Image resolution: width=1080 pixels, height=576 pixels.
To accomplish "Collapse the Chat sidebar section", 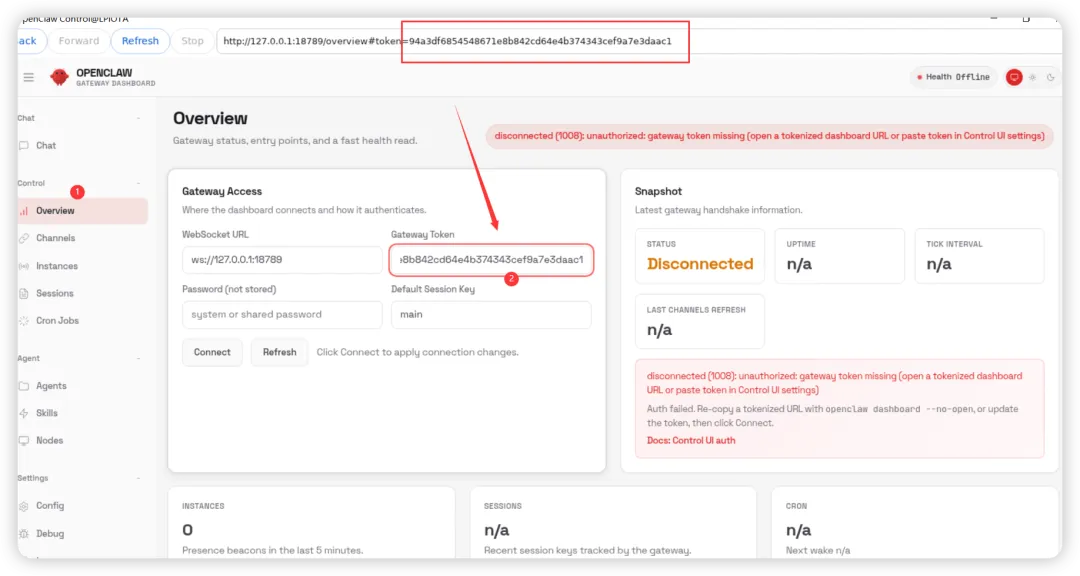I will 138,119.
